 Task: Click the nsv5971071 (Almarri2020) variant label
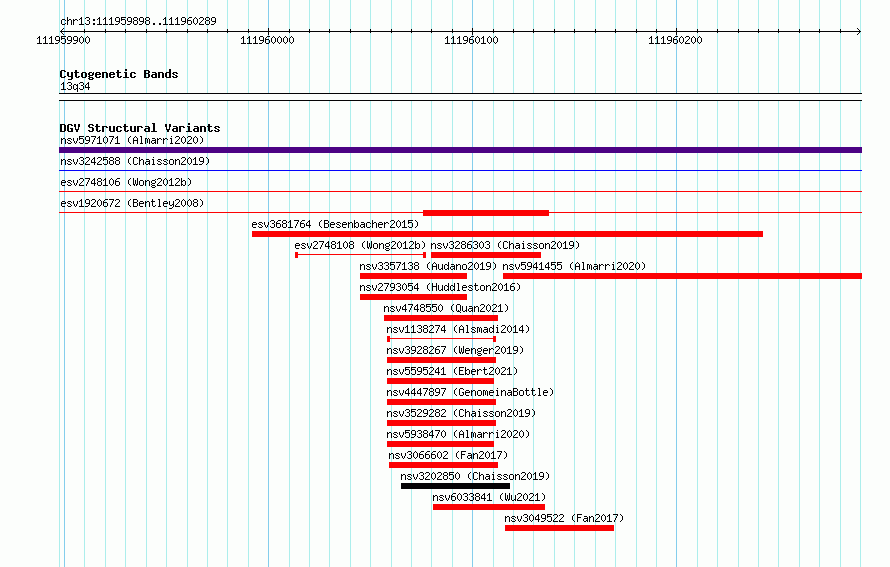click(132, 140)
